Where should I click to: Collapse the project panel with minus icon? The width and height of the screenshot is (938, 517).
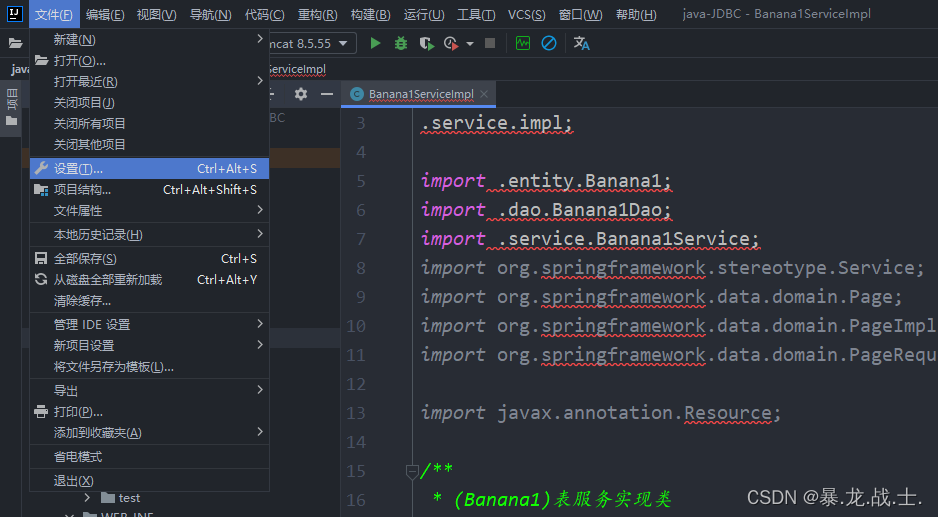click(x=327, y=94)
